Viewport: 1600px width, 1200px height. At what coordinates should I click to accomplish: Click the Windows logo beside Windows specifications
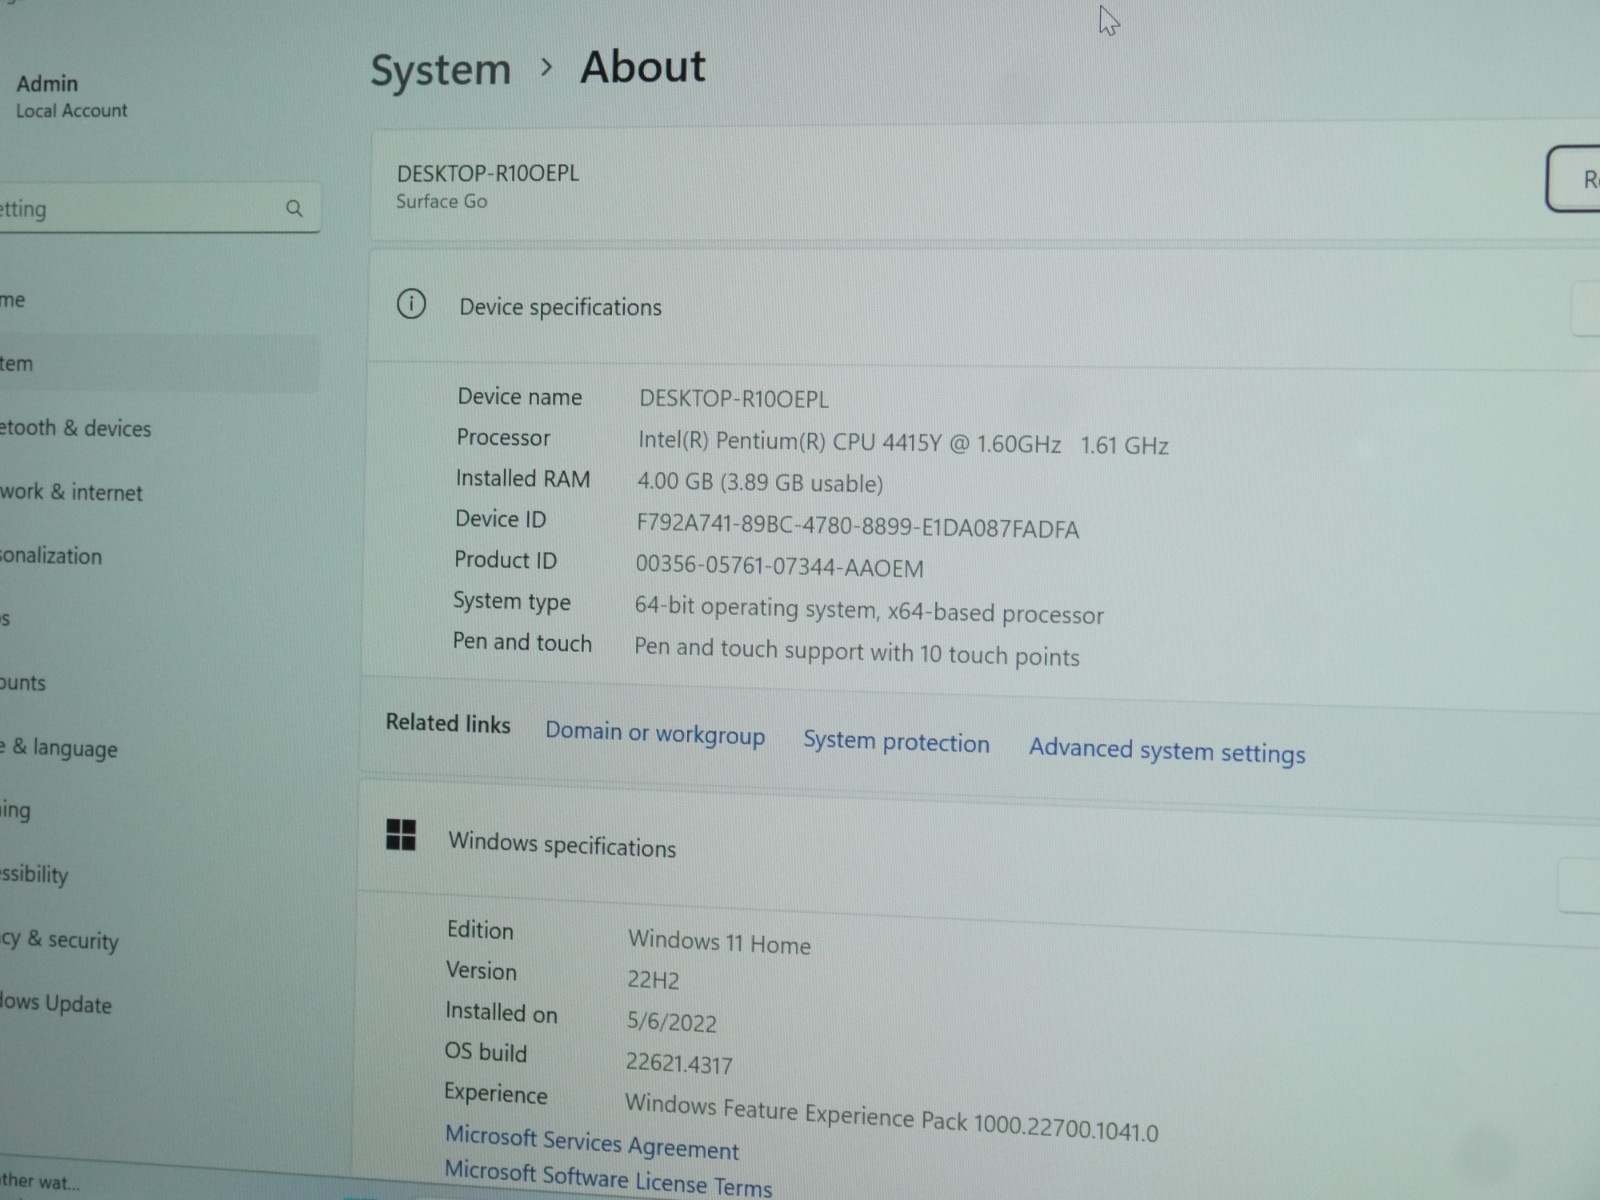(x=401, y=834)
